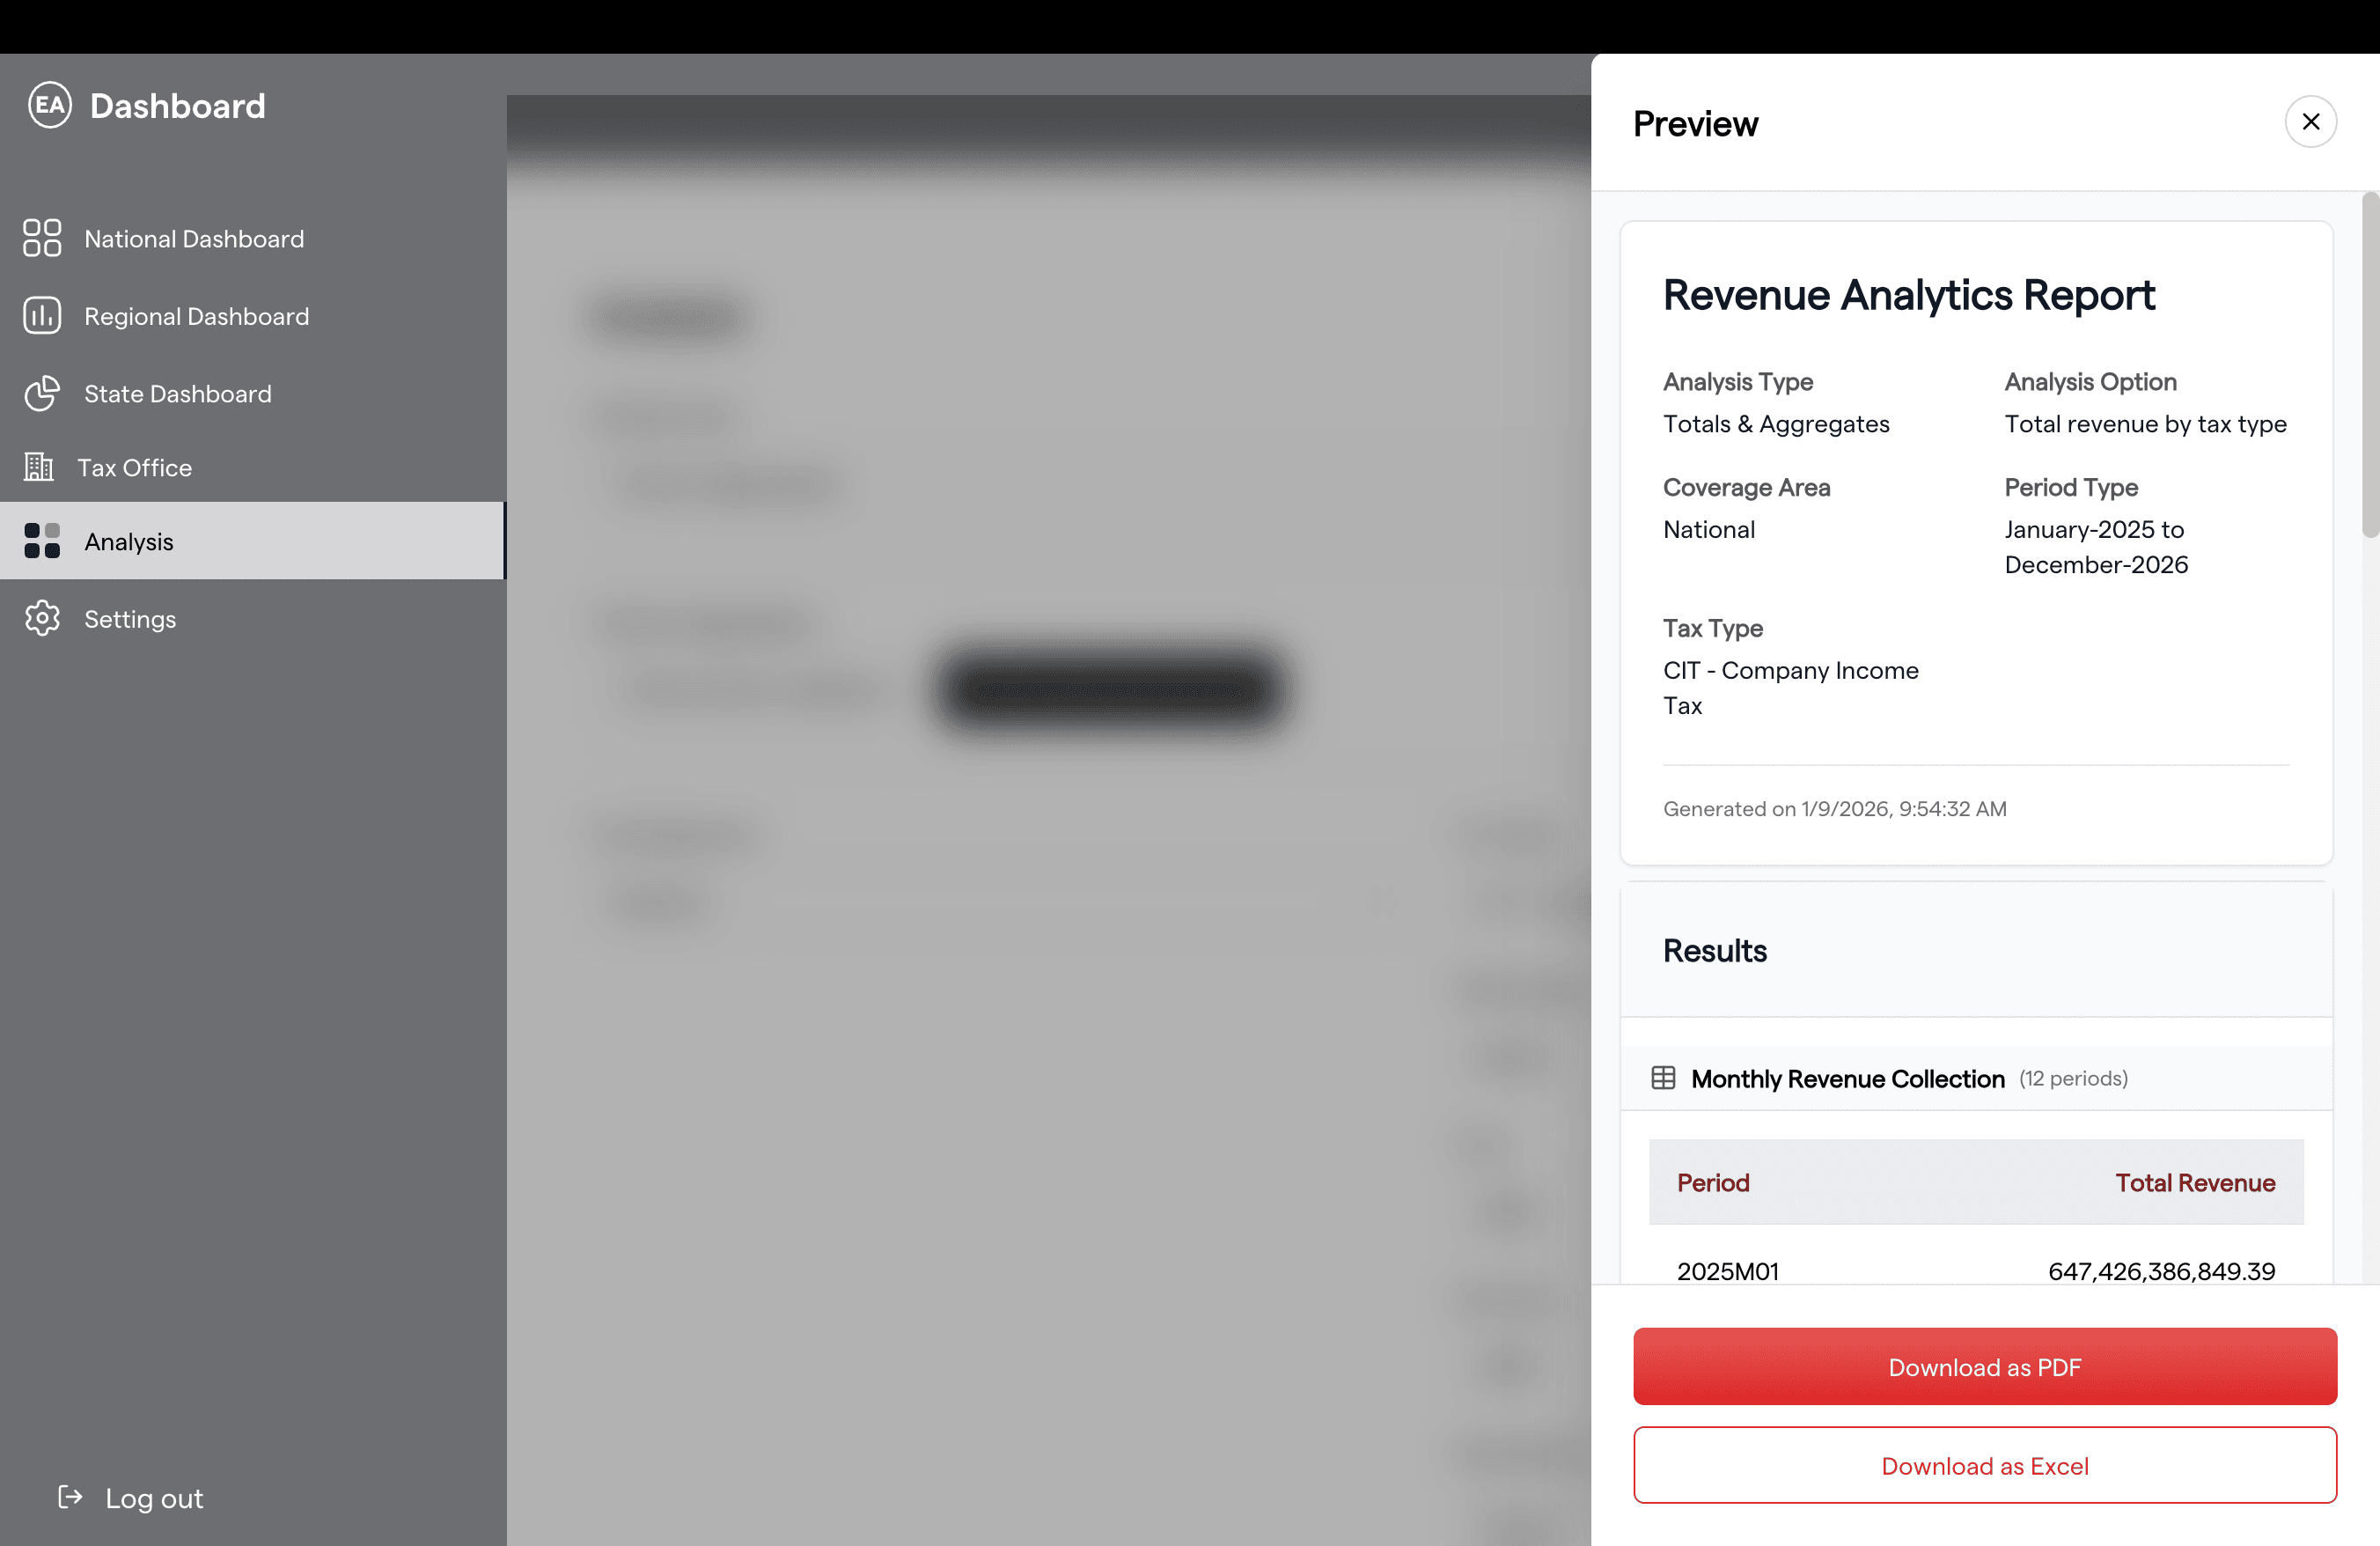Click the Monthly Revenue Collection table icon
This screenshot has height=1546, width=2380.
[1663, 1078]
